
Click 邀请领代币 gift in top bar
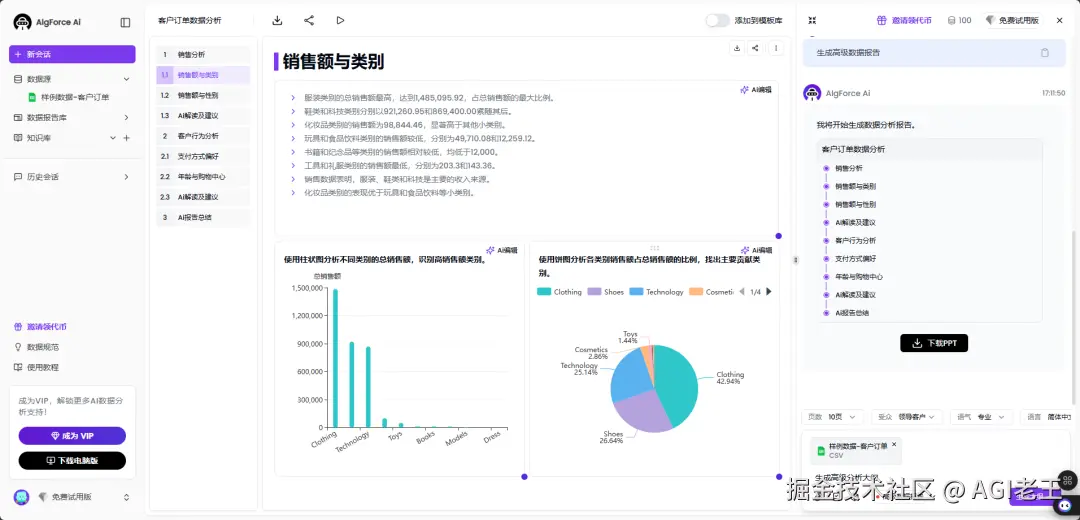tap(904, 21)
